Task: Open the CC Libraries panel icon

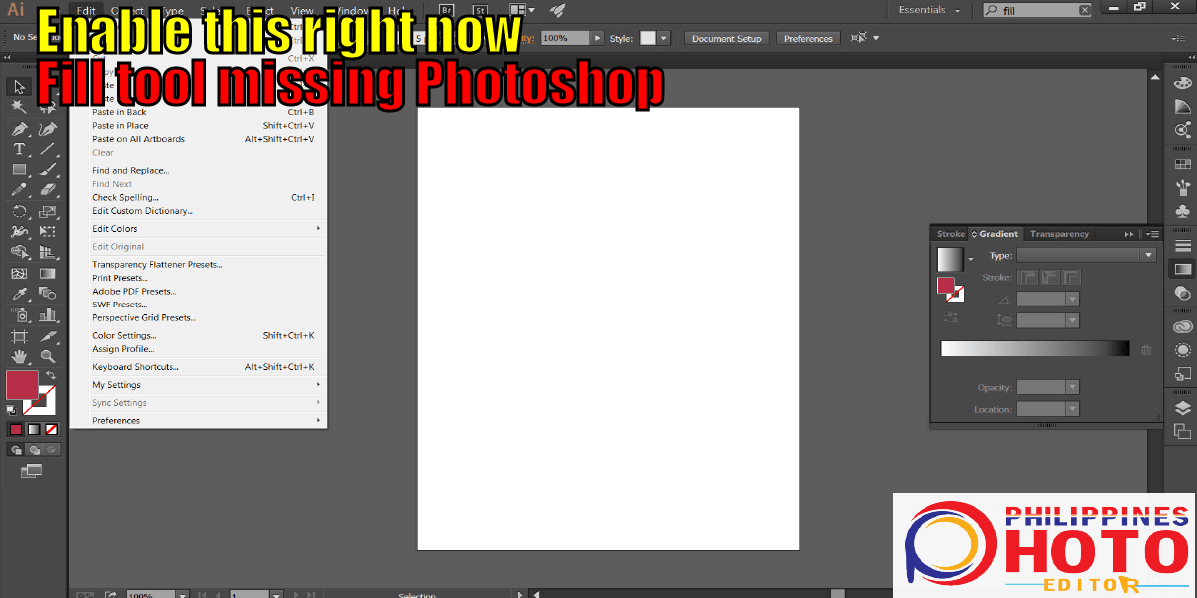Action: click(1182, 327)
